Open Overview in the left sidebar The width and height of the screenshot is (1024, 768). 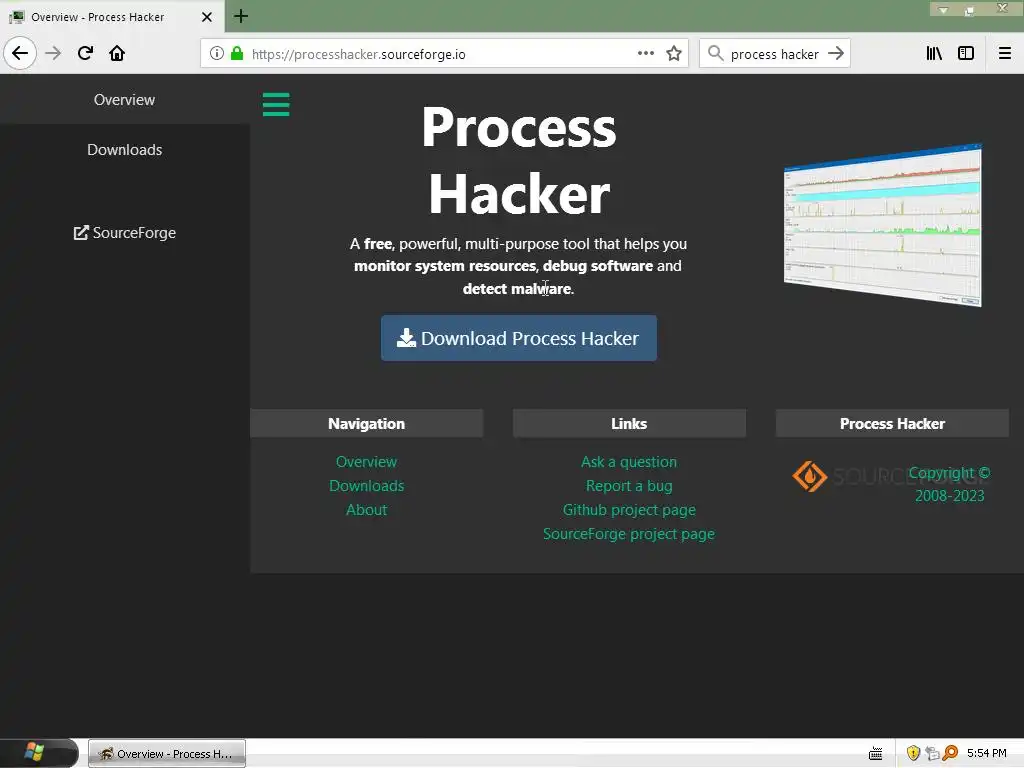124,100
